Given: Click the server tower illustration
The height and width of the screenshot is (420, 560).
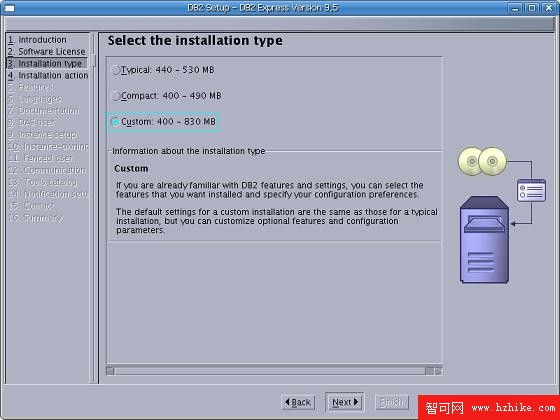Looking at the screenshot, I should 484,240.
